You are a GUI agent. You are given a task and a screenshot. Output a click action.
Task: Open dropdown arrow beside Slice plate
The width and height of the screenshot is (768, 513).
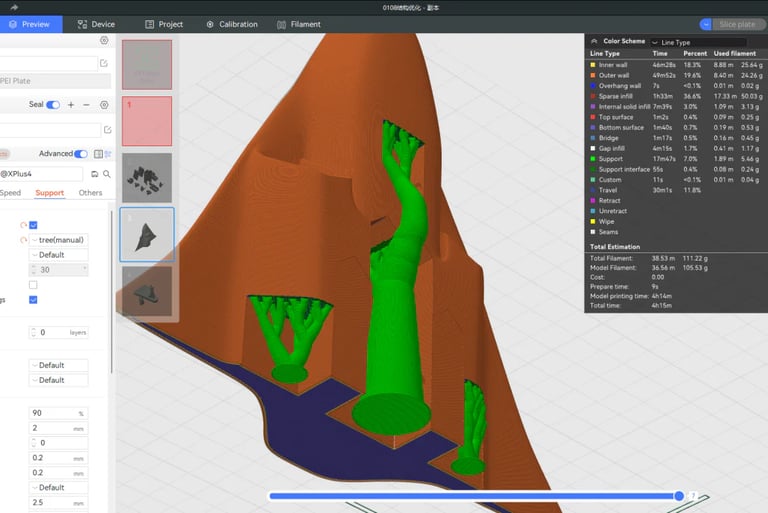tap(705, 24)
